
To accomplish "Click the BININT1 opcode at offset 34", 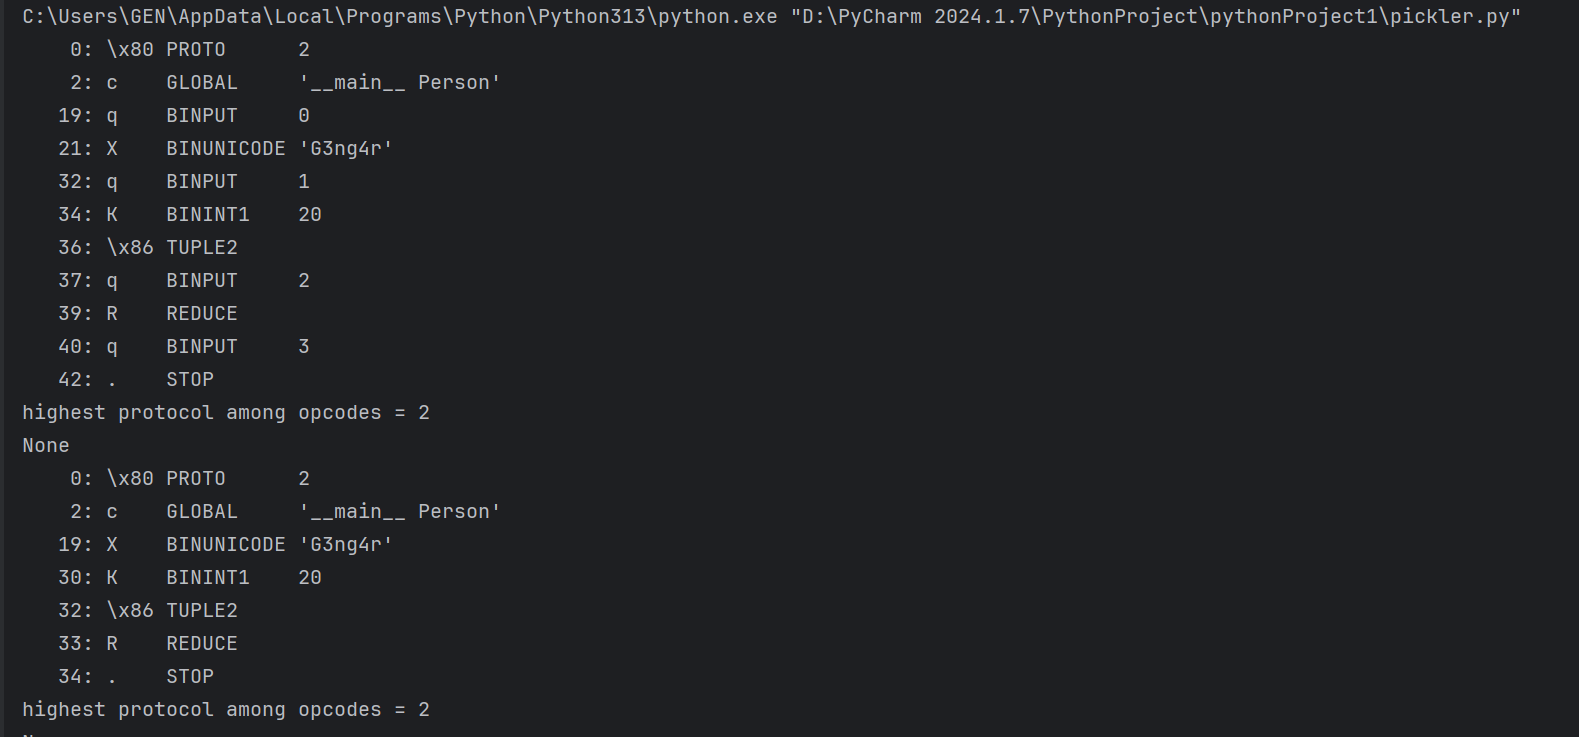I will click(208, 215).
